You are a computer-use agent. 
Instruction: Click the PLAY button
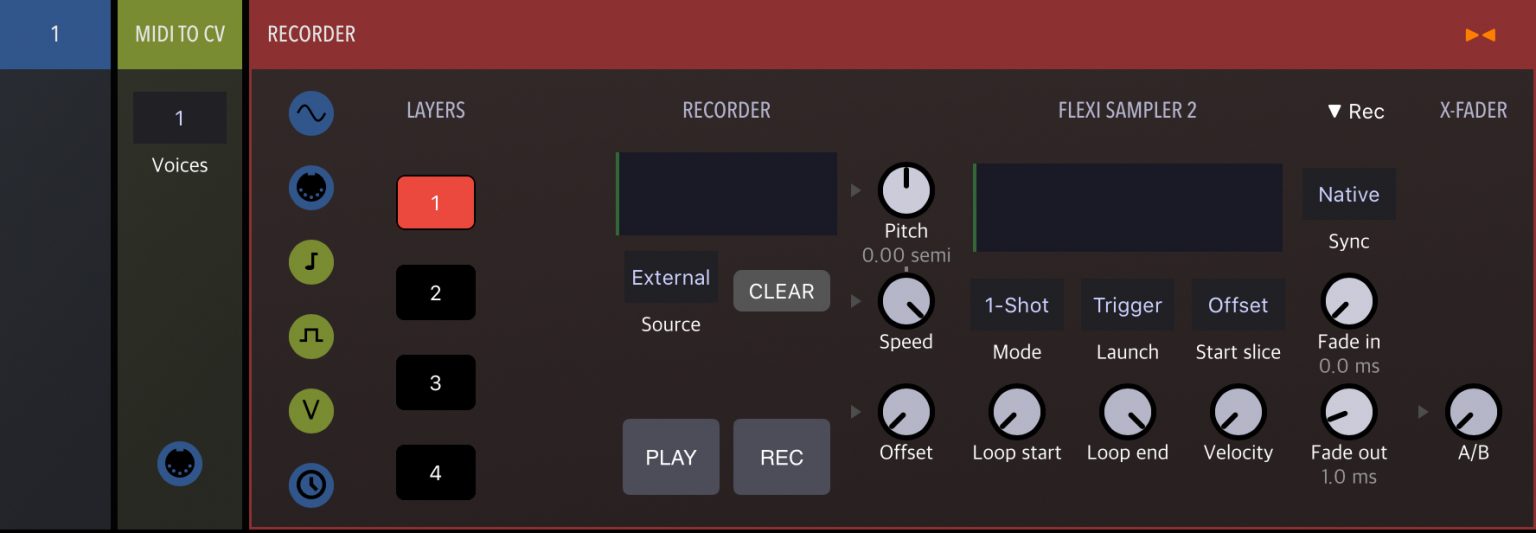[x=671, y=457]
